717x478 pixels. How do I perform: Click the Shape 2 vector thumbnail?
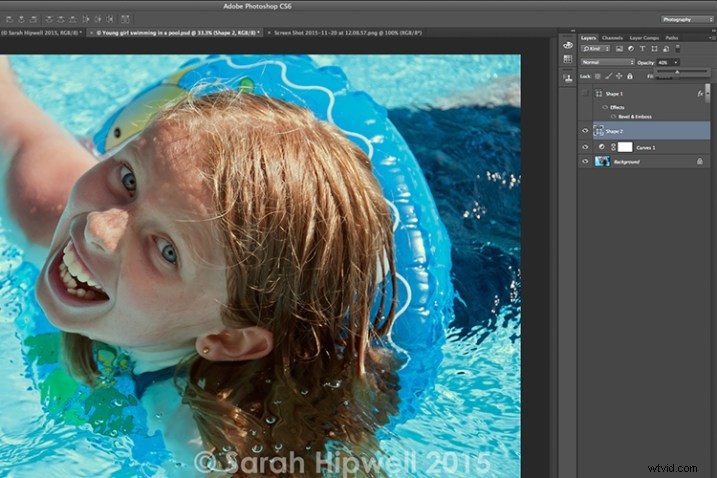[x=599, y=131]
